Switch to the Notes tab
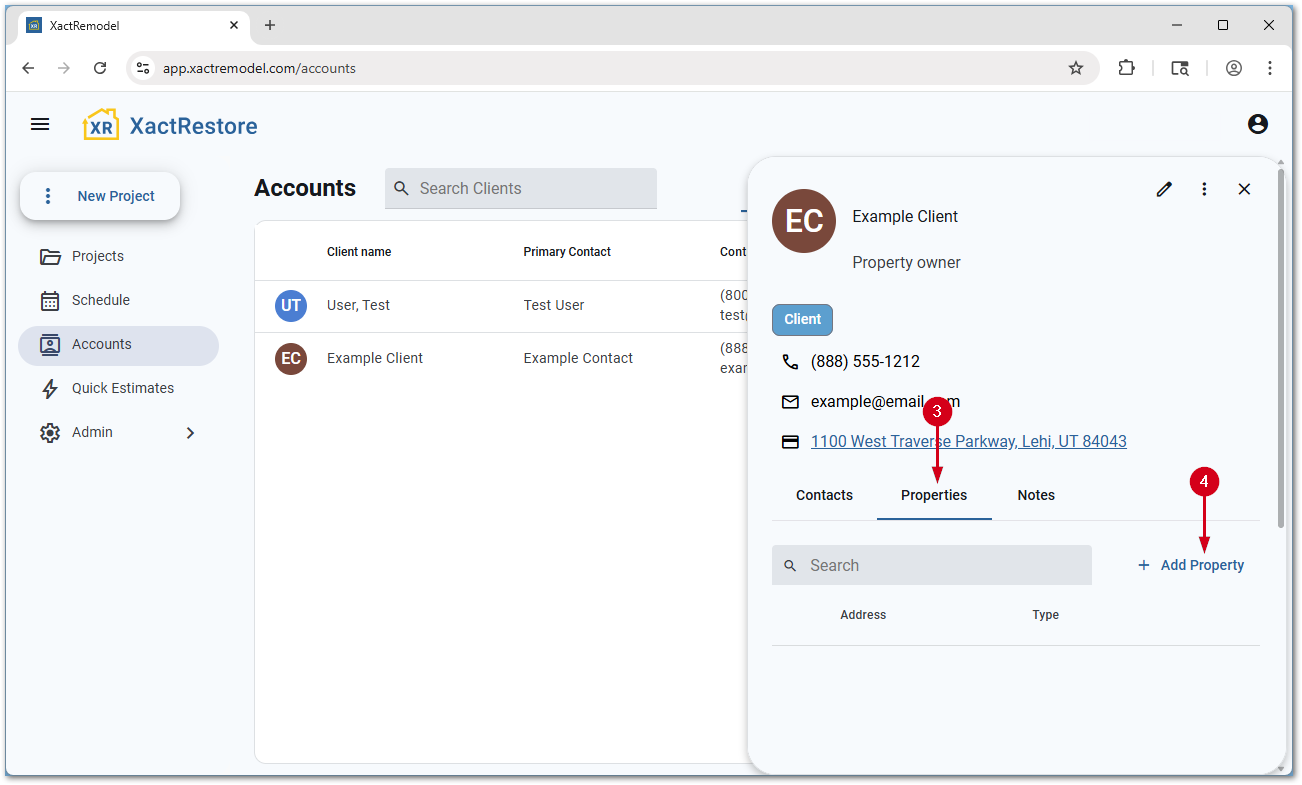 tap(1036, 495)
